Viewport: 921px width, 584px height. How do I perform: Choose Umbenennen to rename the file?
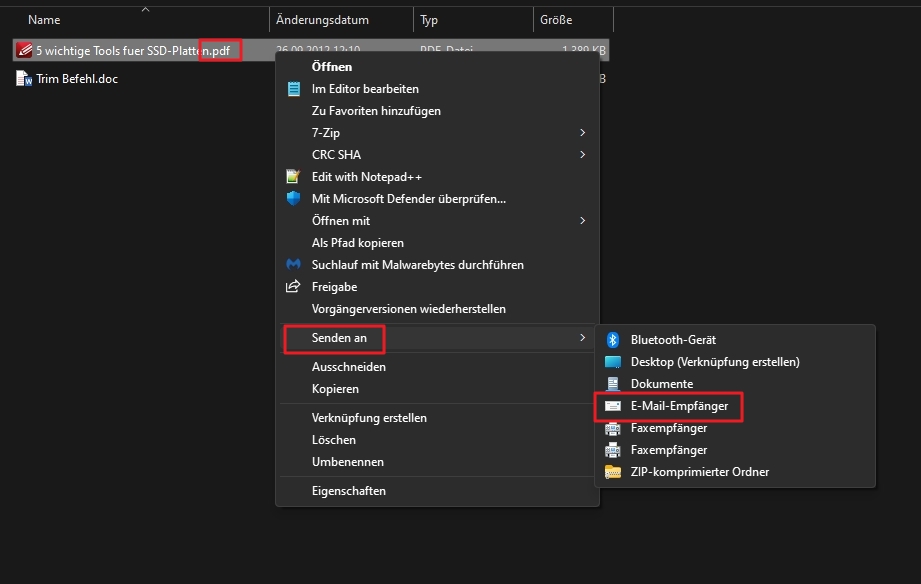[x=347, y=462]
